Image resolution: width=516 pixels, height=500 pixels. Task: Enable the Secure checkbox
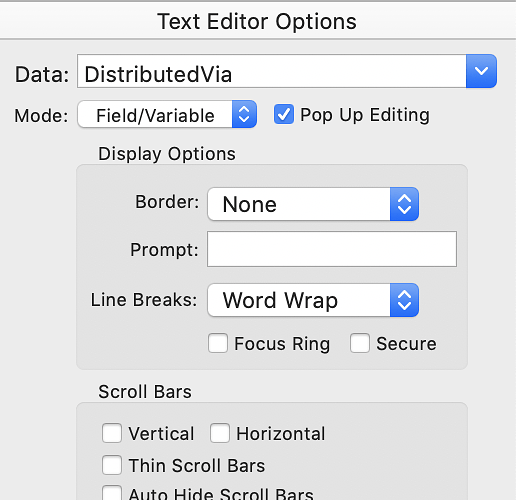pyautogui.click(x=360, y=343)
